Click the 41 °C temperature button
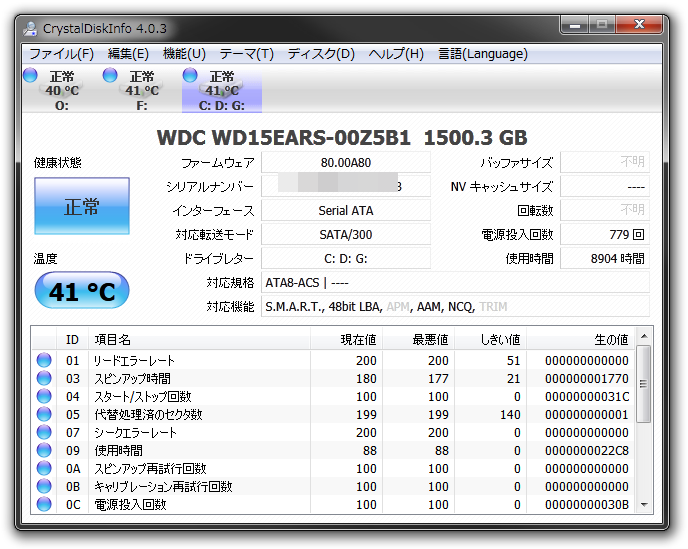The image size is (688, 549). 82,290
